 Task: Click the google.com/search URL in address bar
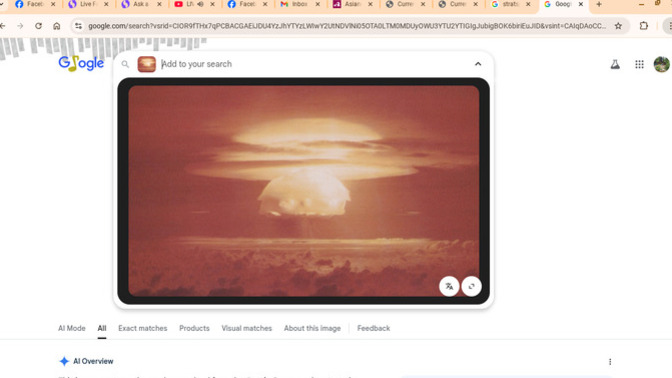tap(347, 26)
